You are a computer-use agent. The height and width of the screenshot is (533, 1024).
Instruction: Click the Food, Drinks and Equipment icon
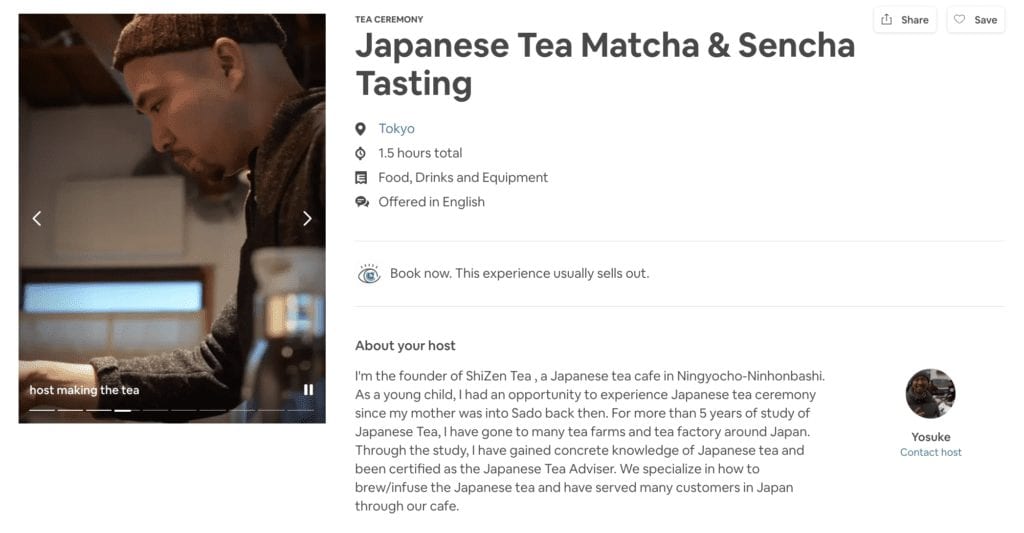(361, 178)
